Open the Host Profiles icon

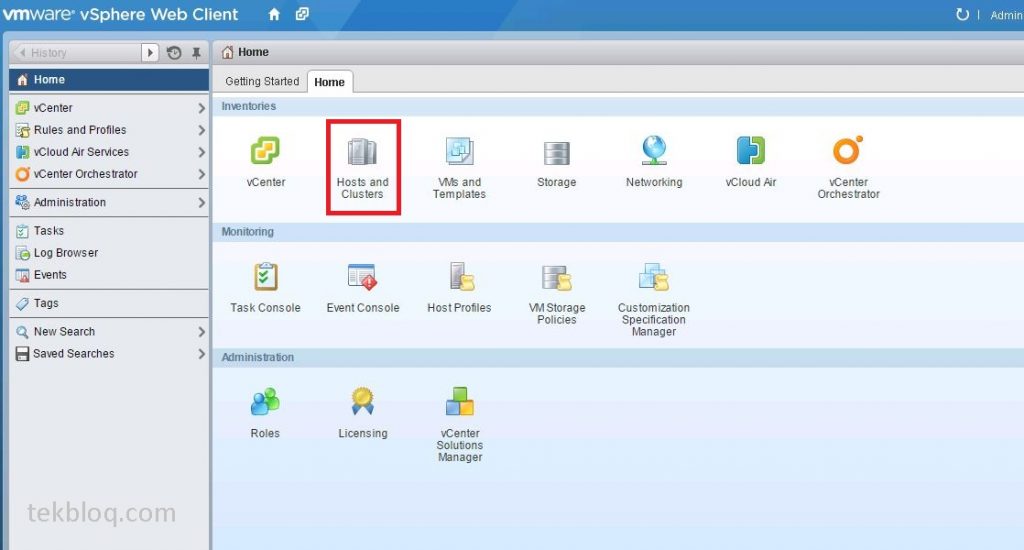coord(460,276)
